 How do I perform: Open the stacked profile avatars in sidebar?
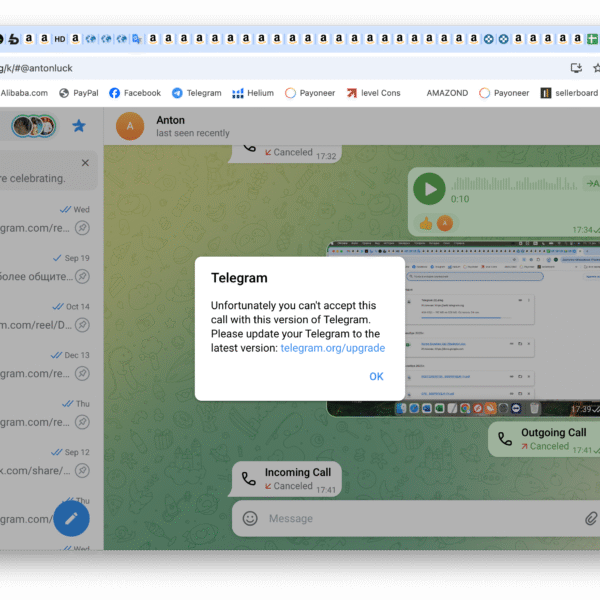[33, 126]
